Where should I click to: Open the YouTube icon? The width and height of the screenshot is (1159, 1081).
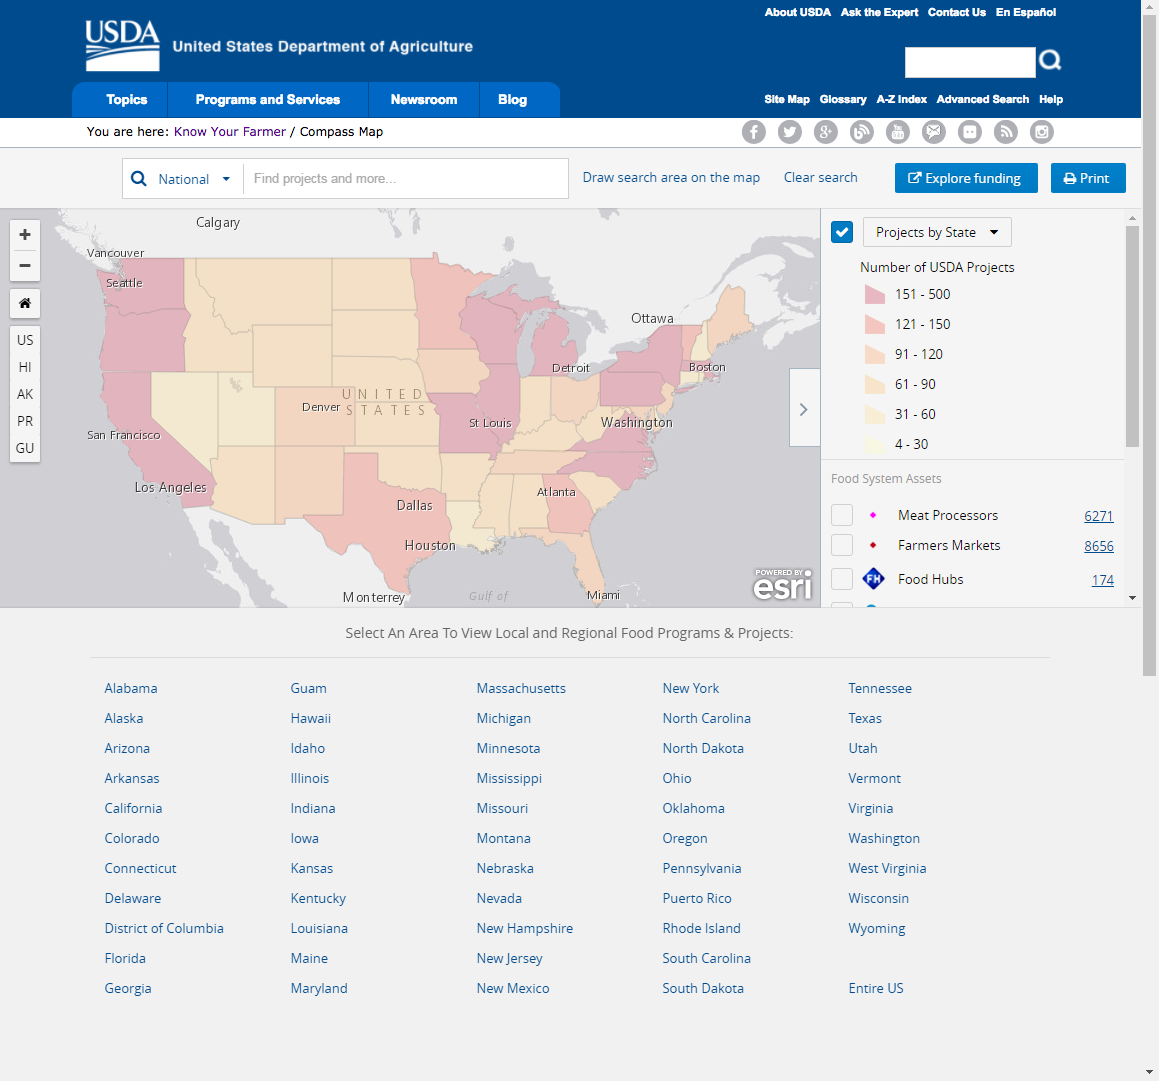pos(897,132)
